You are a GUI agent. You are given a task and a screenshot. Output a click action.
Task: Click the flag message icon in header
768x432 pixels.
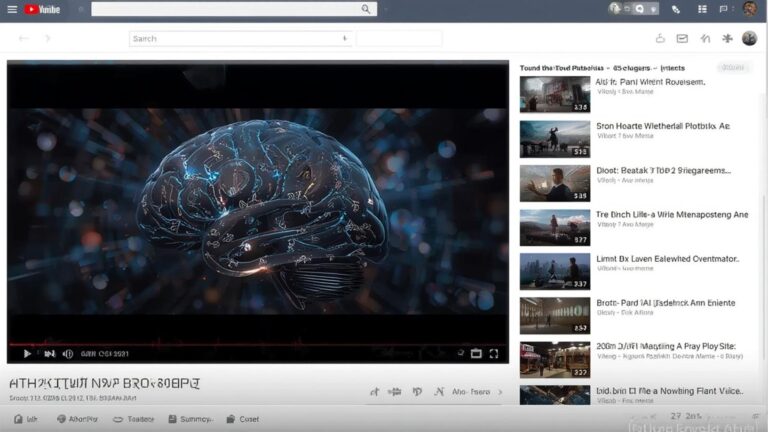point(723,9)
